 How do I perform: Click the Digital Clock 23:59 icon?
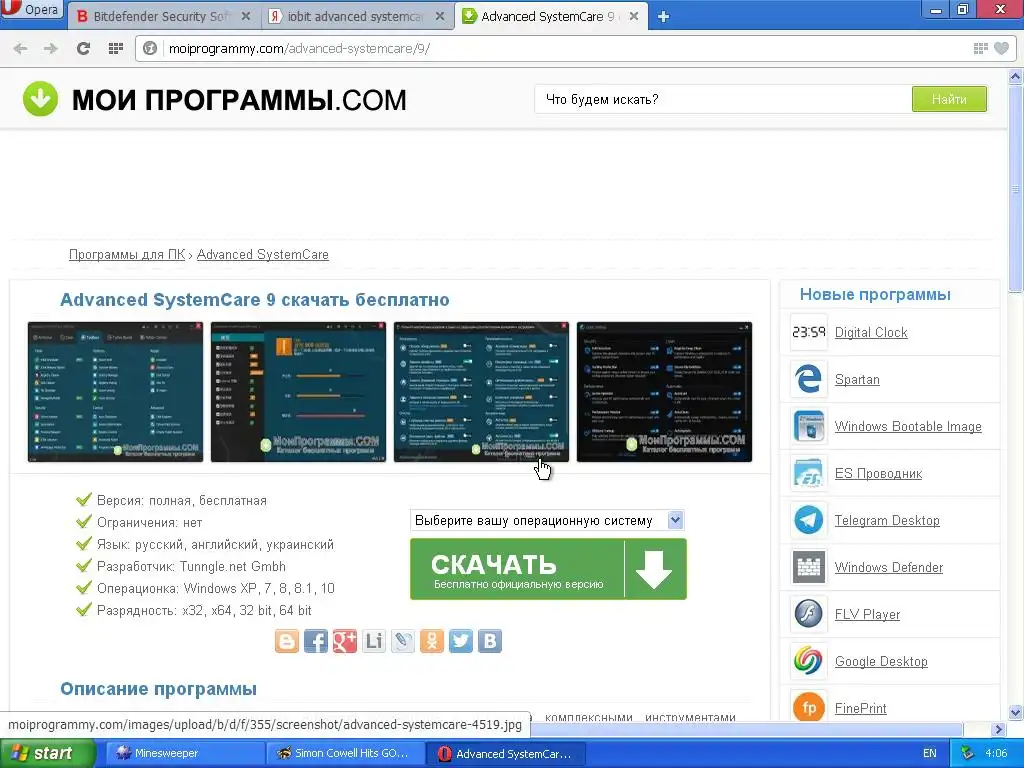point(808,332)
